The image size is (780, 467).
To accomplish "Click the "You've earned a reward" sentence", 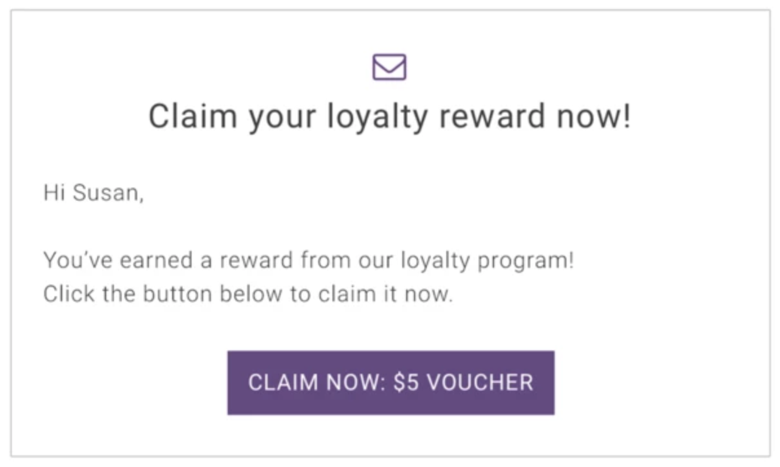I will pos(308,261).
